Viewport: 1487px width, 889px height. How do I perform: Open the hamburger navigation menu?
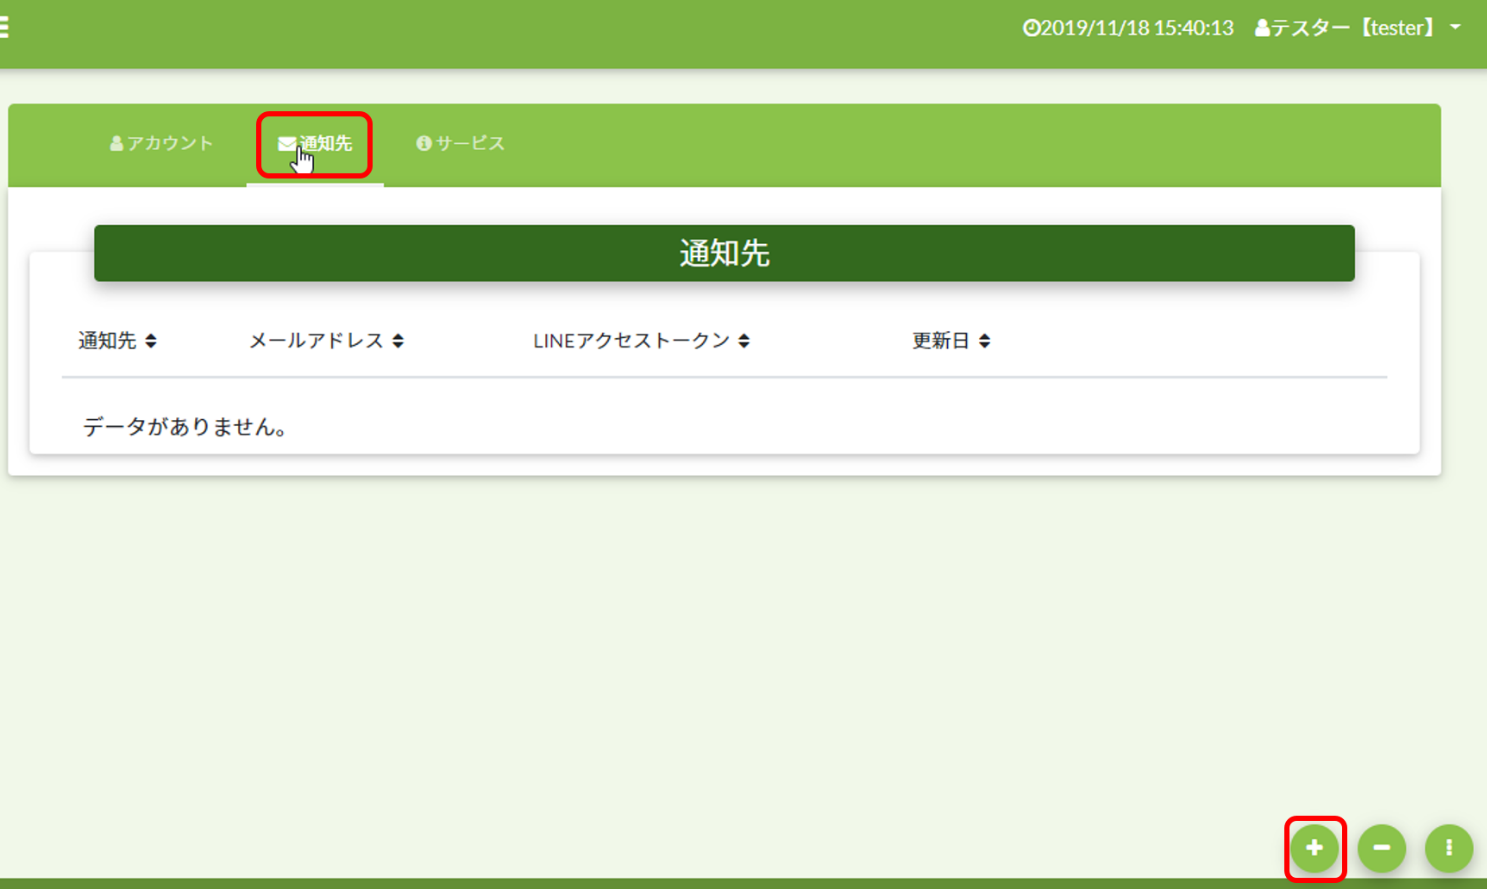coord(7,27)
